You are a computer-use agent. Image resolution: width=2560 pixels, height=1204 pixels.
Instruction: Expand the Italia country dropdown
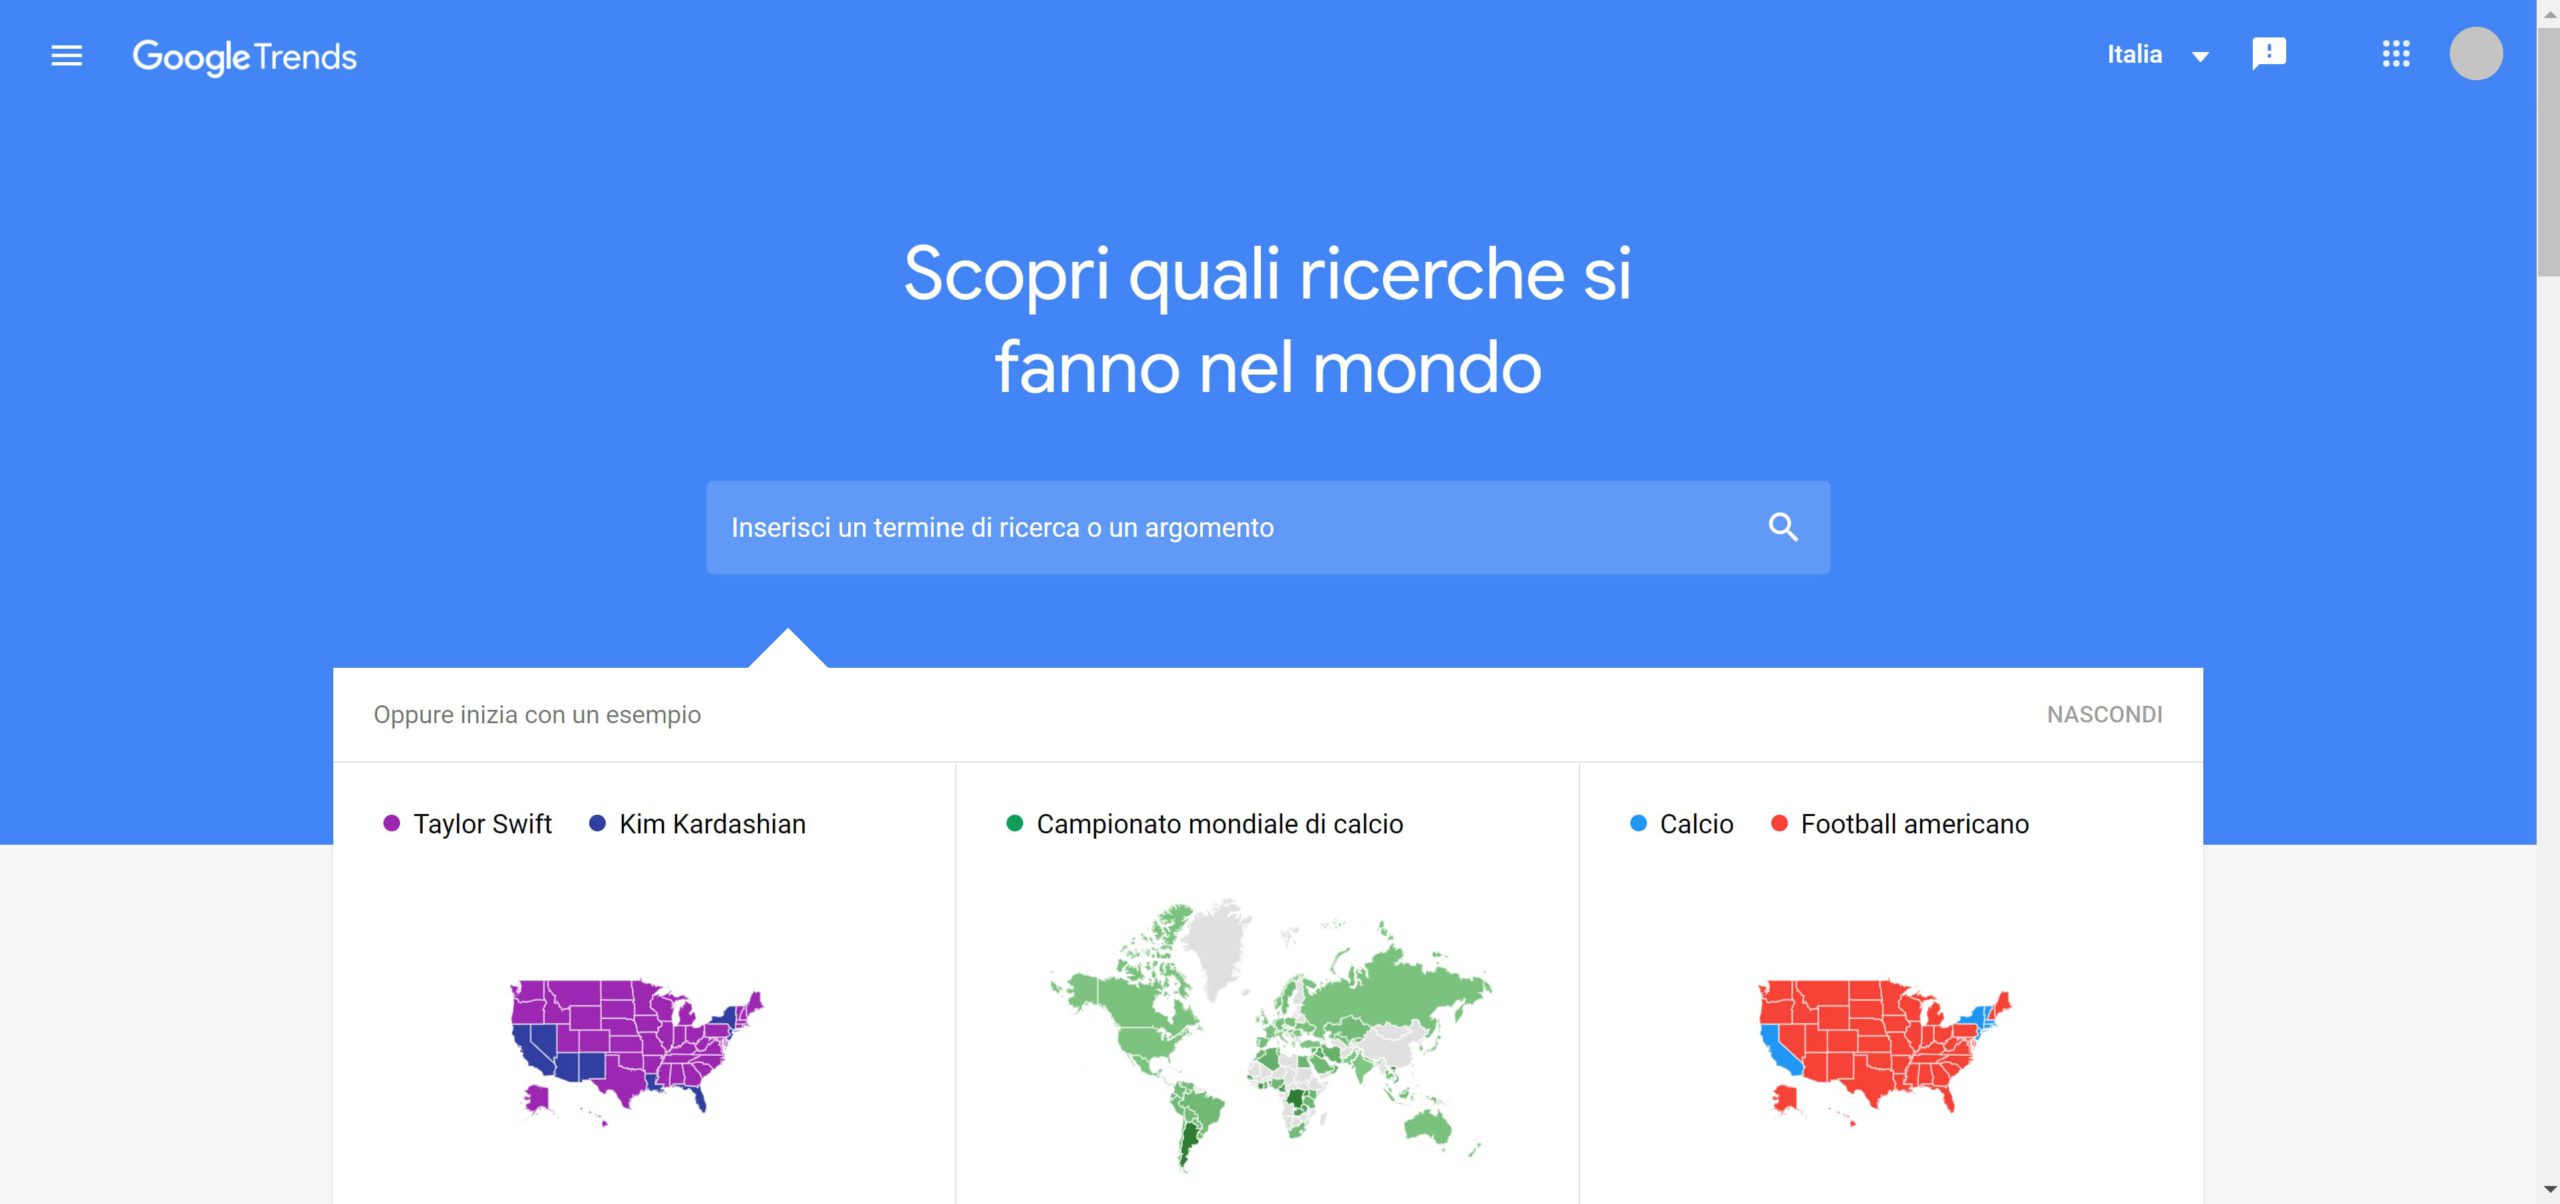pos(2155,52)
